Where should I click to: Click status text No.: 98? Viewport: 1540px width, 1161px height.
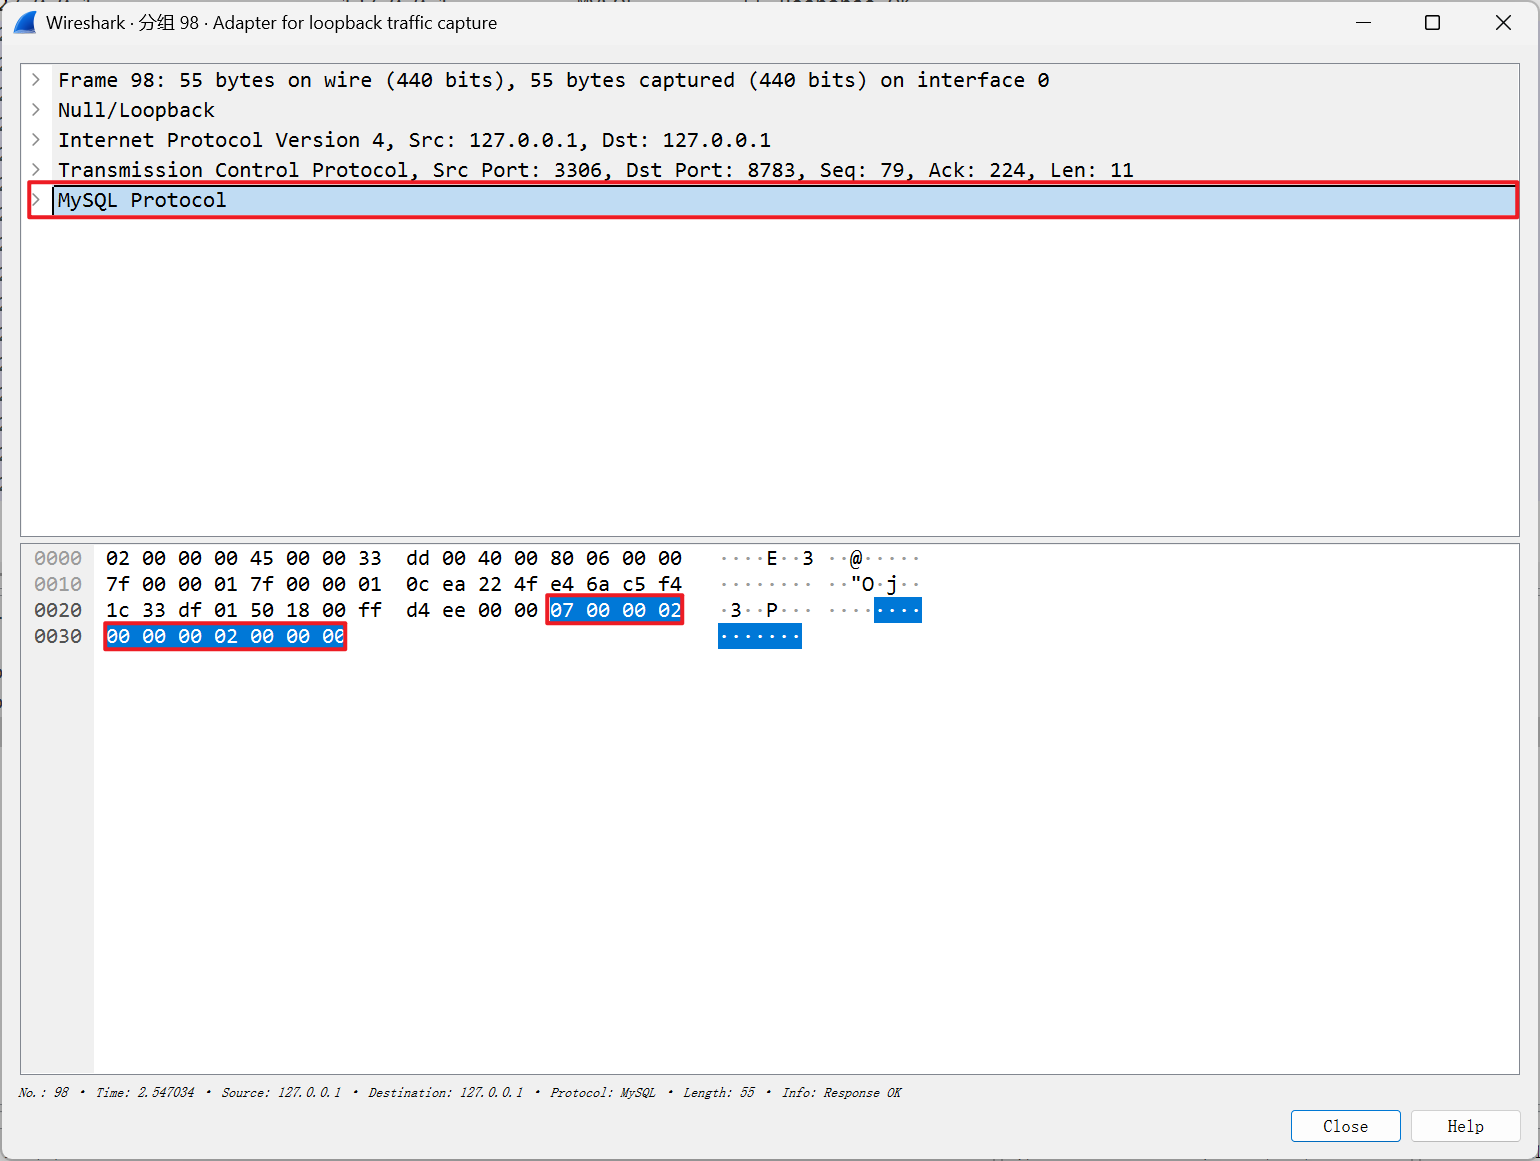44,1093
